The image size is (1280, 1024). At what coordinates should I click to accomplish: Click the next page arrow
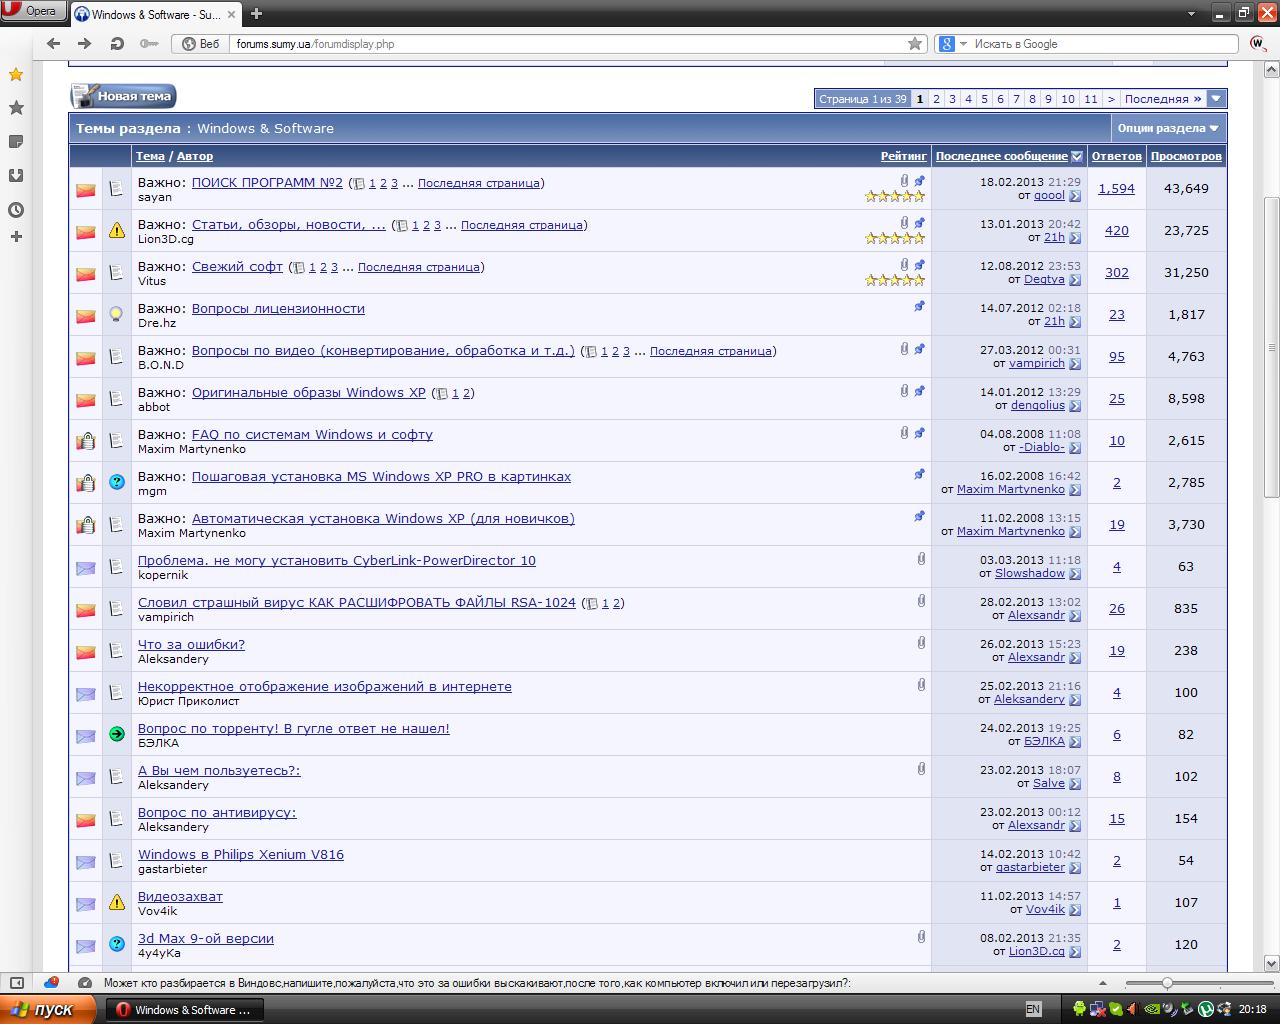(1111, 99)
